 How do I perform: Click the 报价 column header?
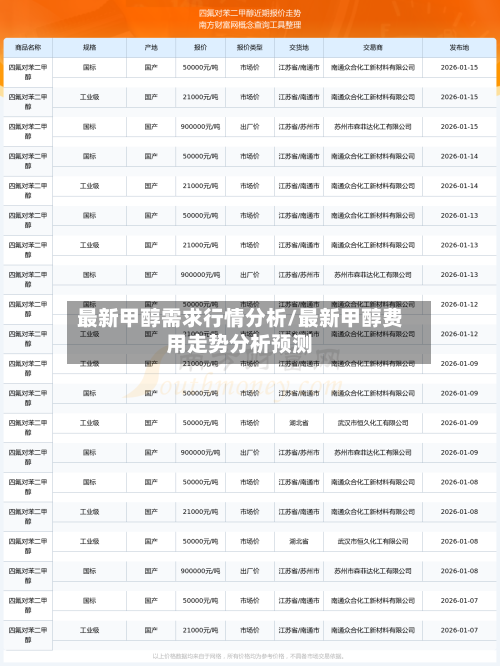click(200, 48)
